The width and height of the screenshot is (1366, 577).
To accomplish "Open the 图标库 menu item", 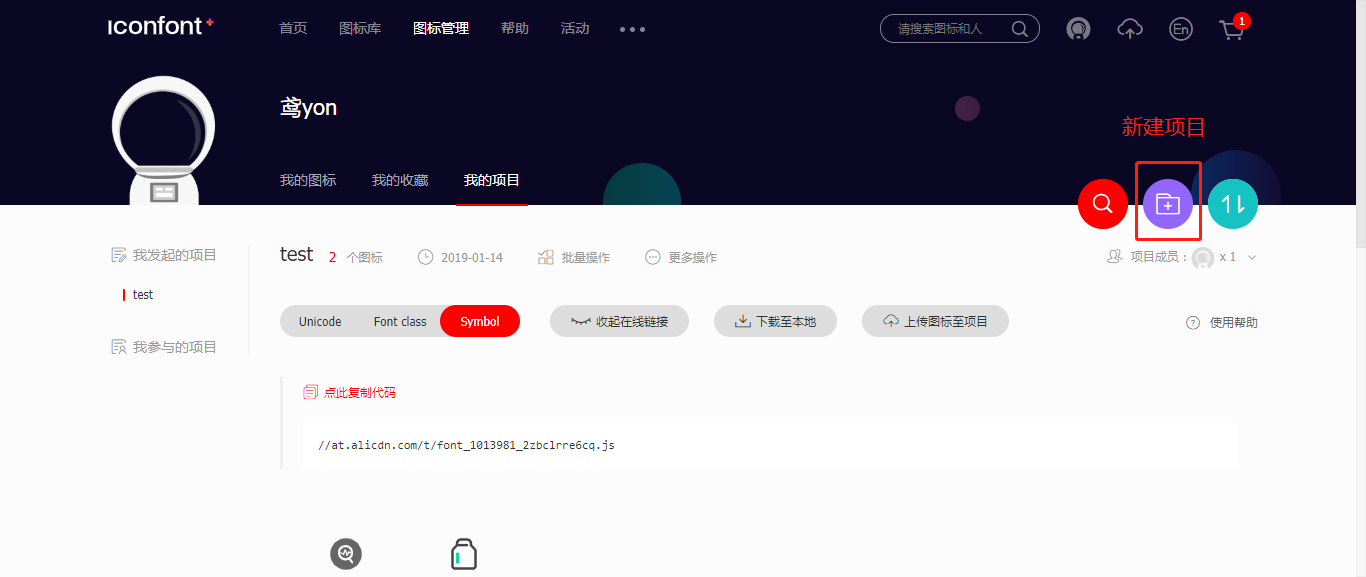I will tap(360, 28).
